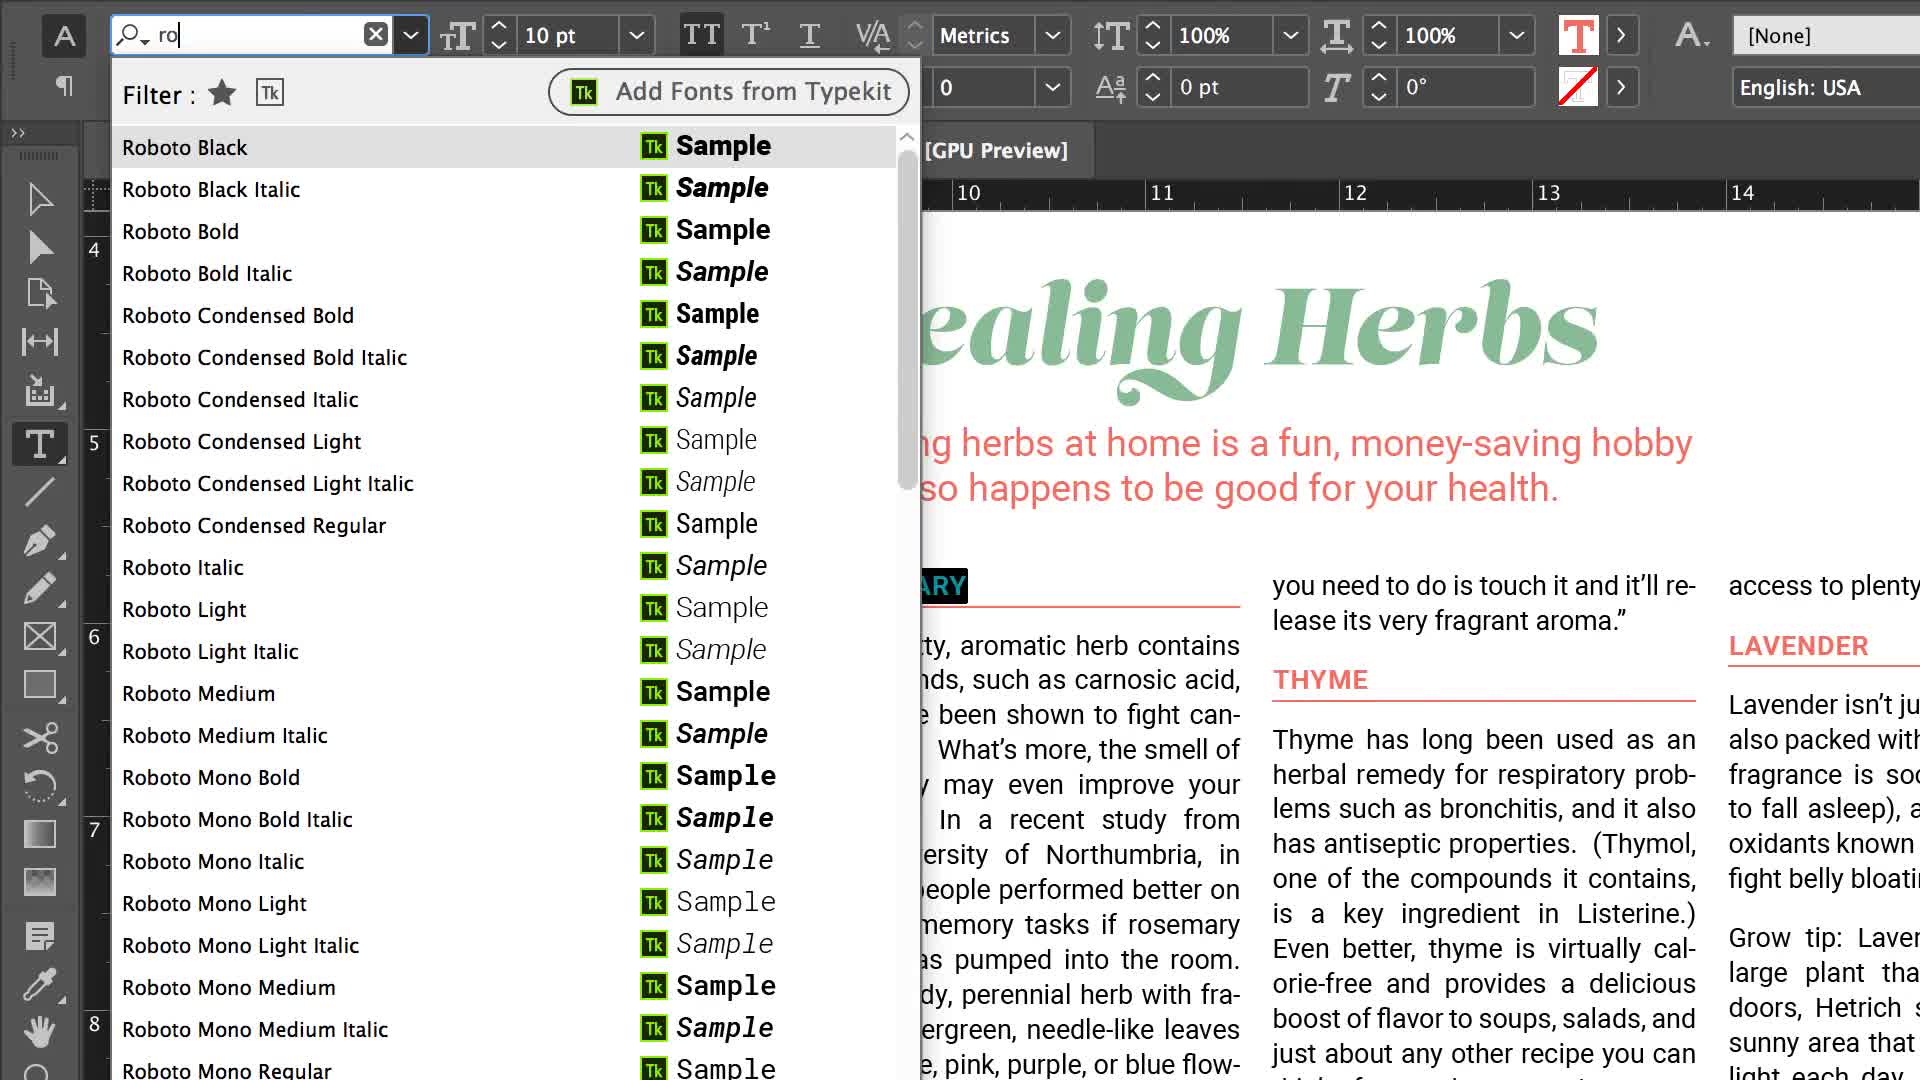Select Roboto Mono Bold font

click(x=504, y=777)
